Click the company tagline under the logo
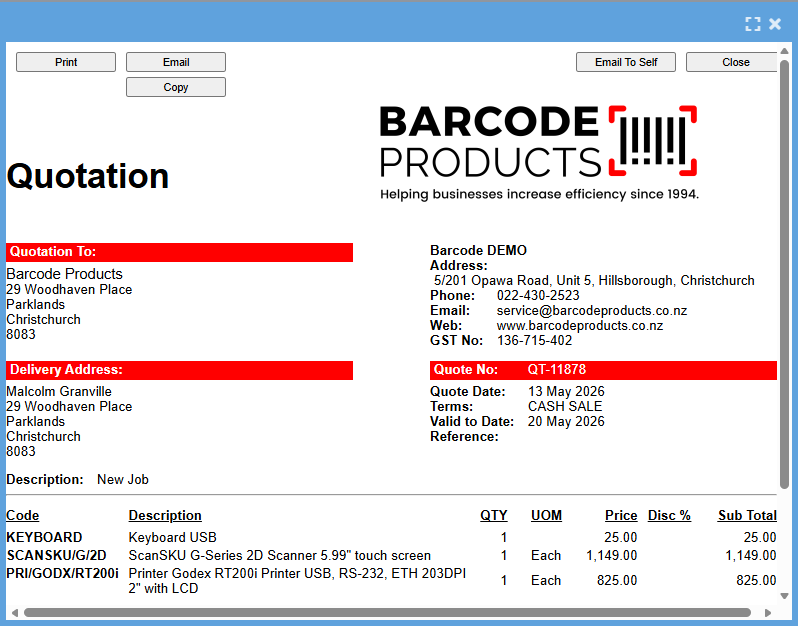Viewport: 798px width, 626px height. coord(539,194)
